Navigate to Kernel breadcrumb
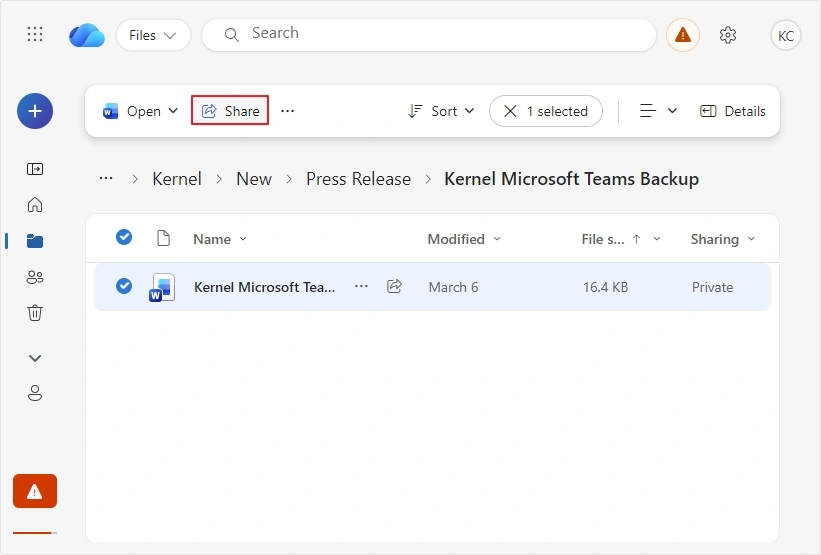The image size is (821, 555). click(x=177, y=179)
